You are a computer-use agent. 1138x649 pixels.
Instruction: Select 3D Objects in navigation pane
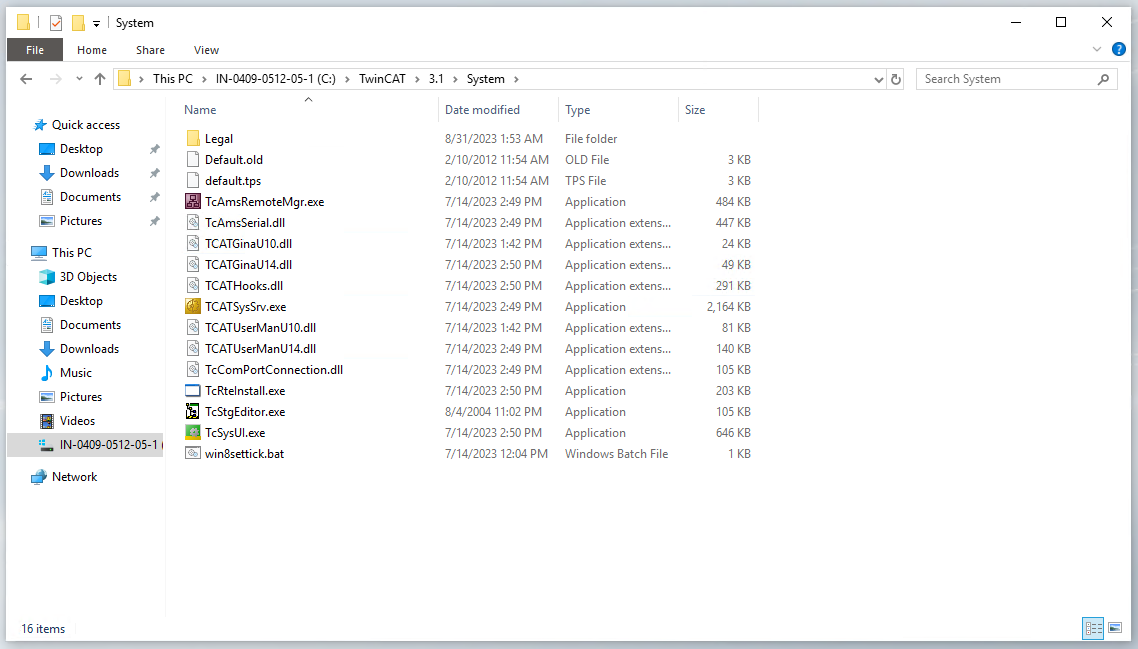click(x=88, y=277)
